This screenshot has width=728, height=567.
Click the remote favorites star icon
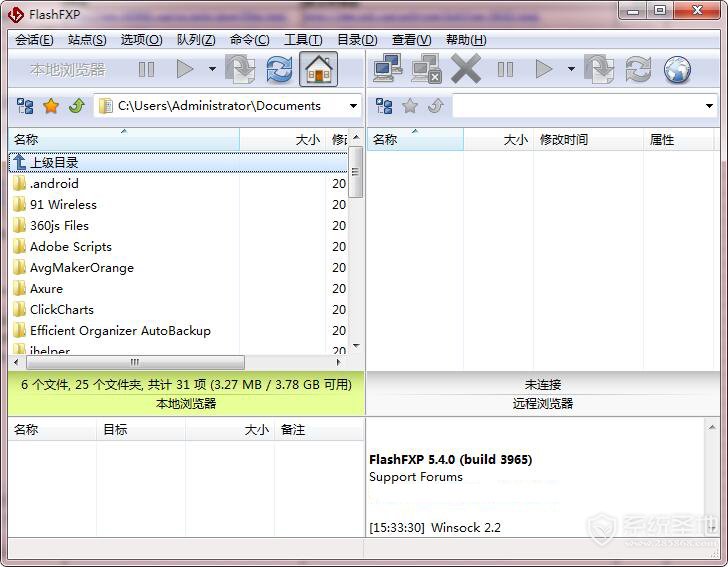click(x=410, y=106)
